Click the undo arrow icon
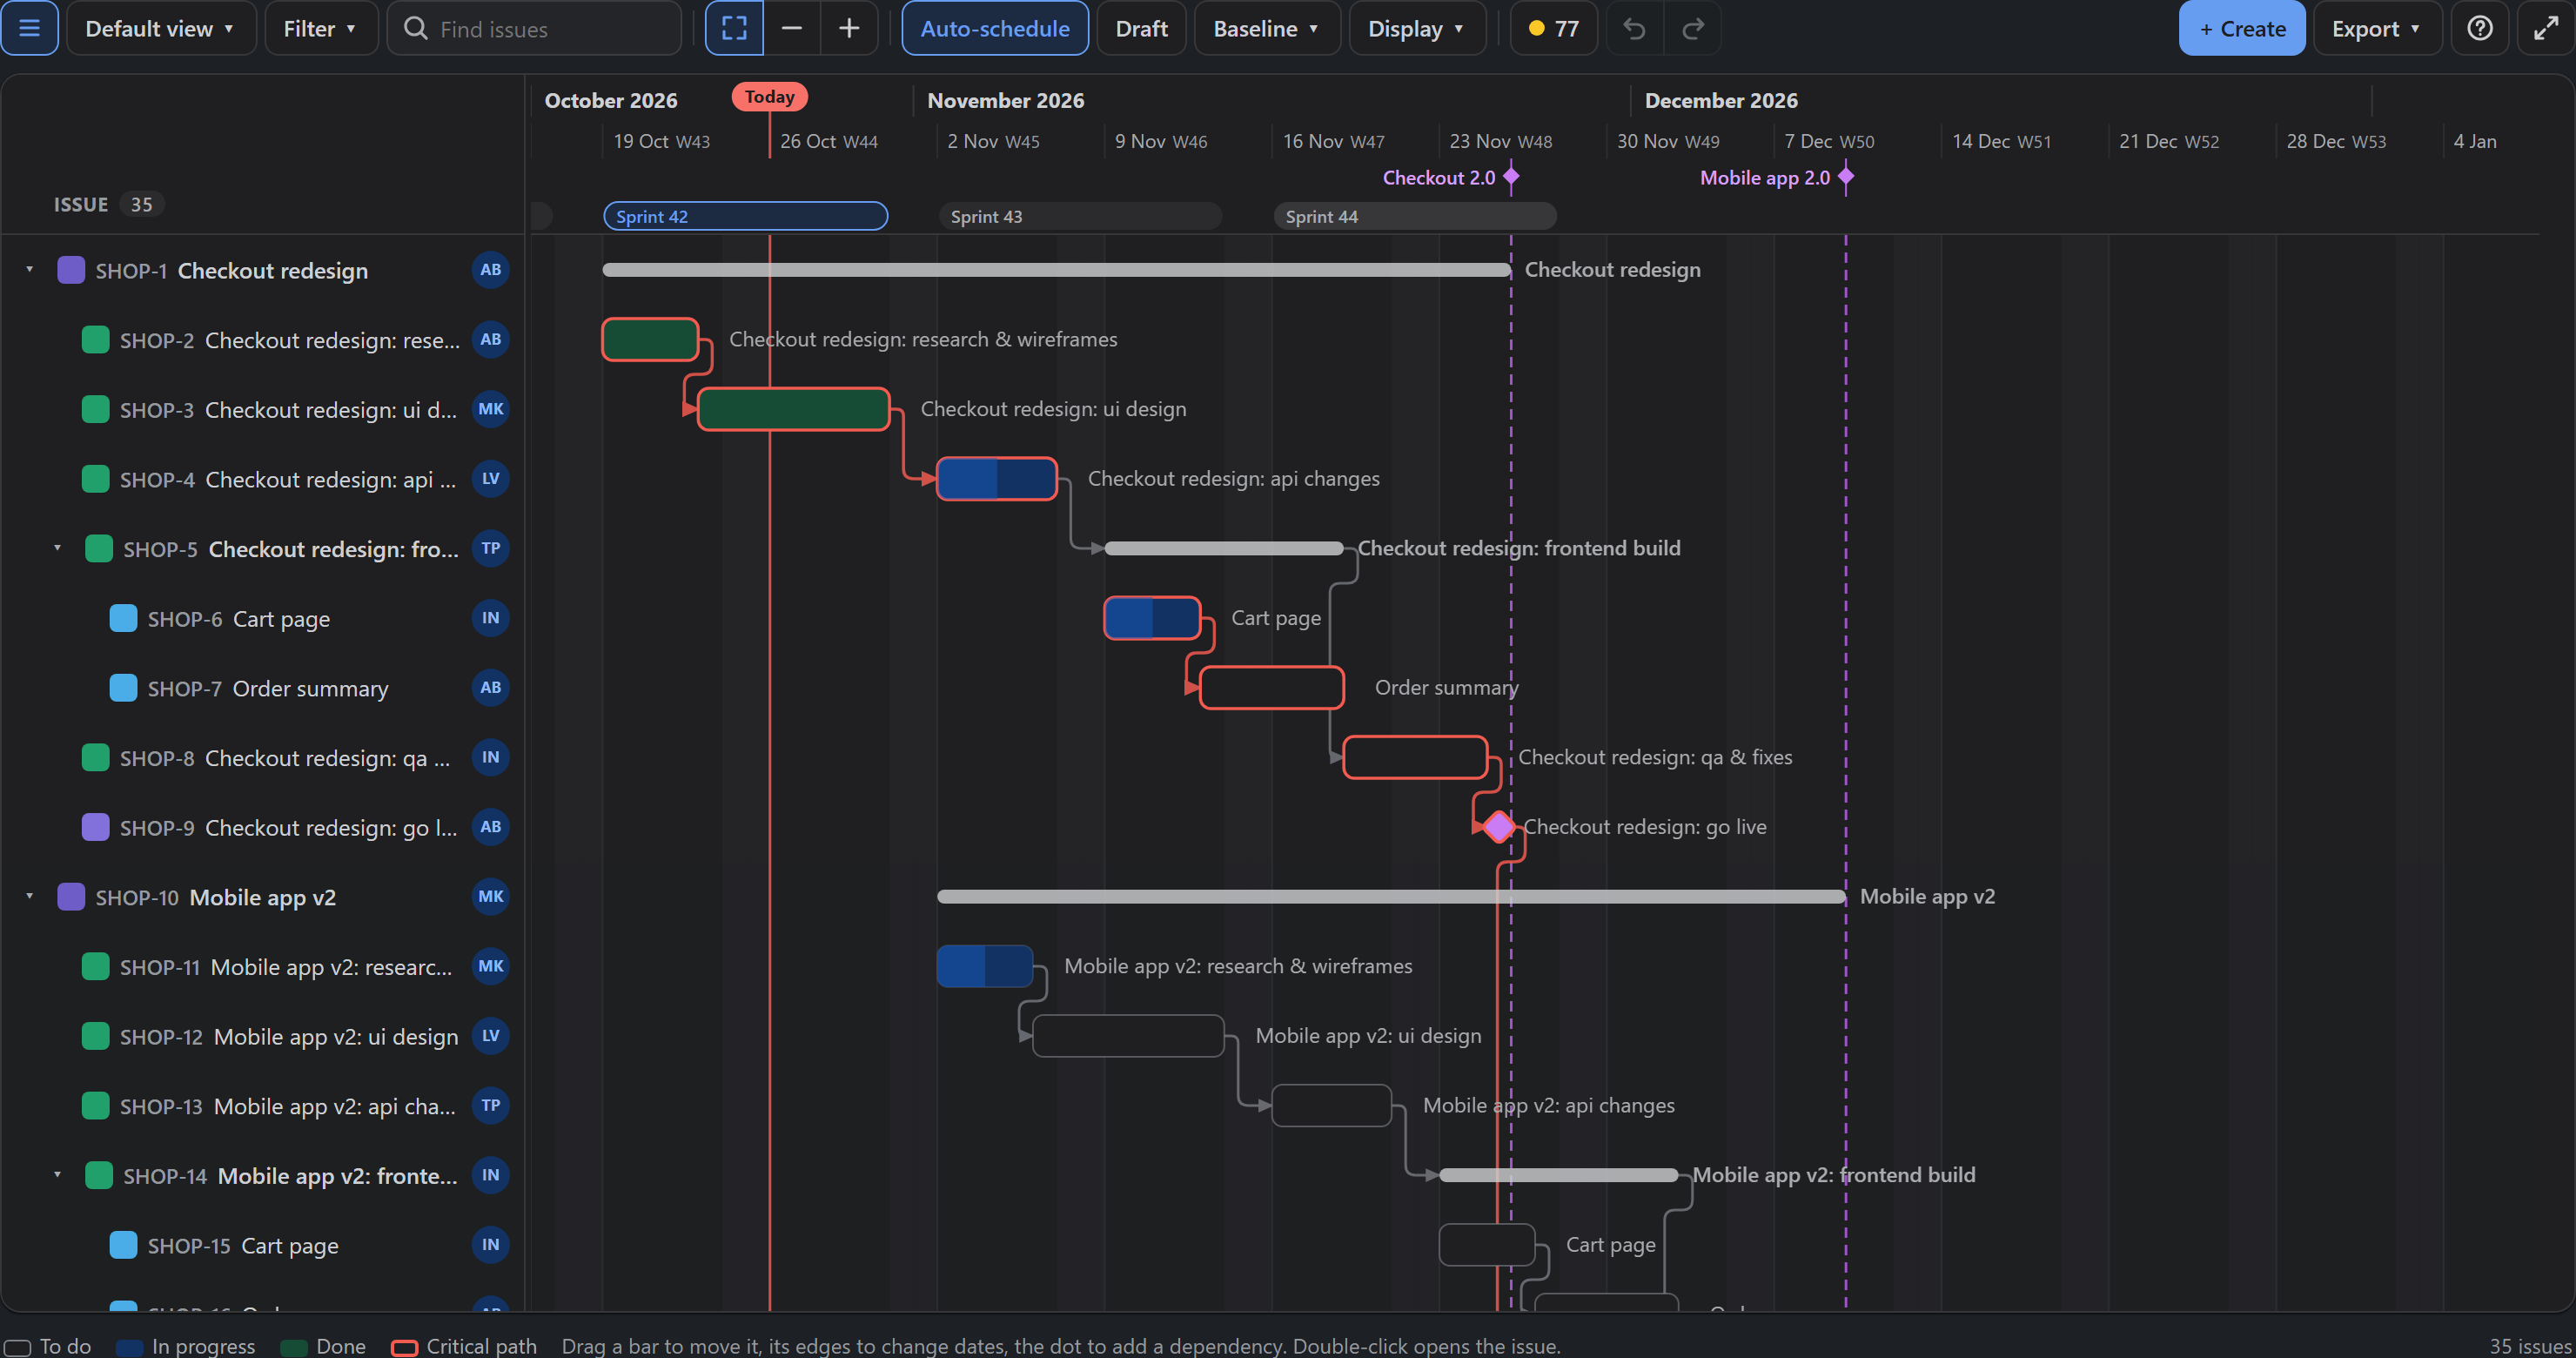The height and width of the screenshot is (1358, 2576). point(1635,28)
